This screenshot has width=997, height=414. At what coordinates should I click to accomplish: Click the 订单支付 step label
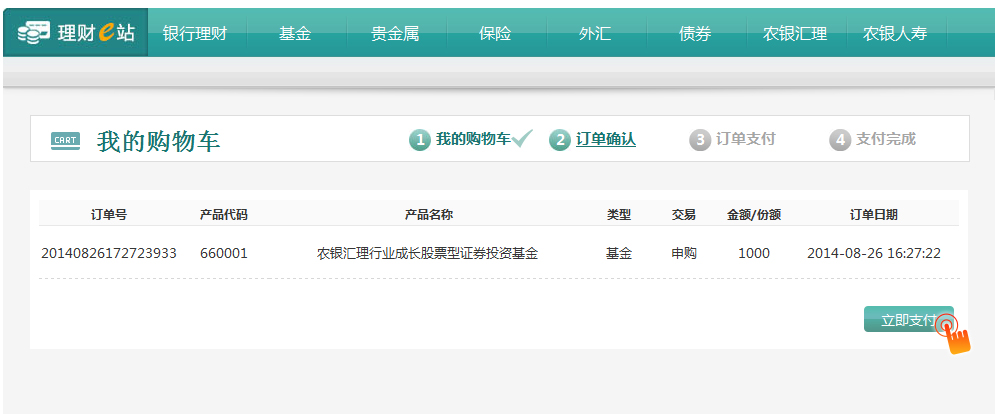tap(746, 140)
